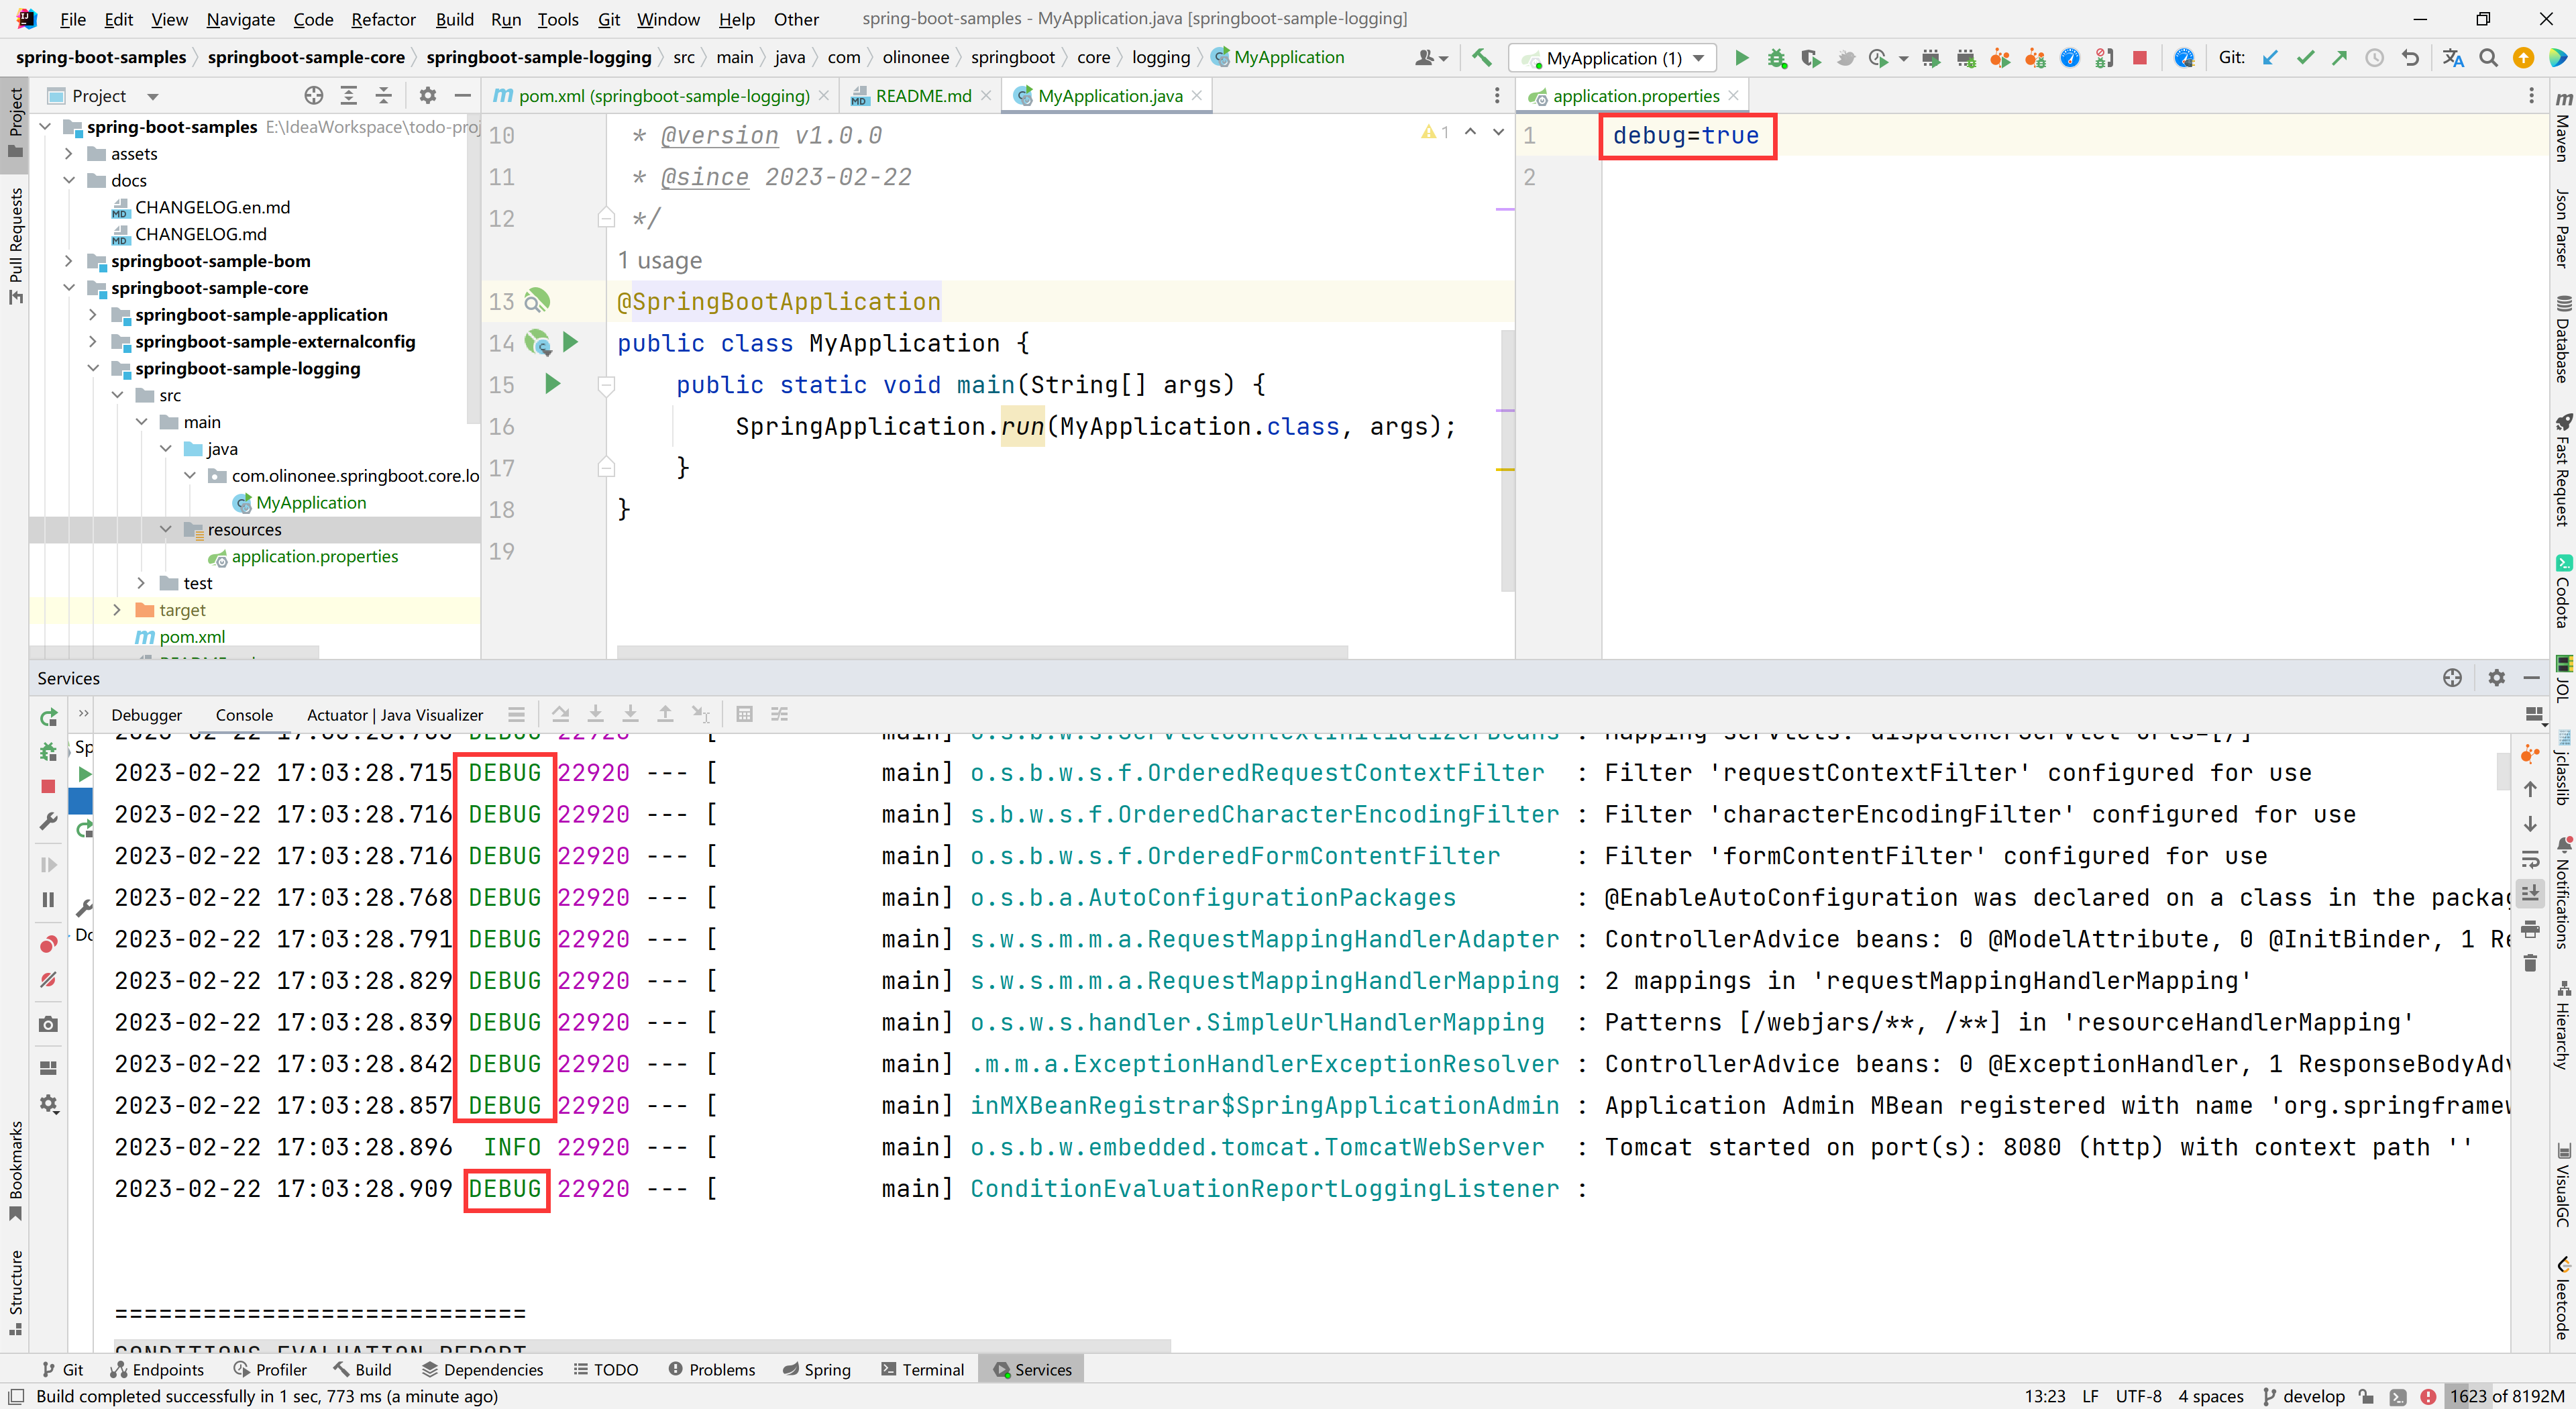Image resolution: width=2576 pixels, height=1409 pixels.
Task: Stop the running application with red square
Action: tap(2140, 58)
